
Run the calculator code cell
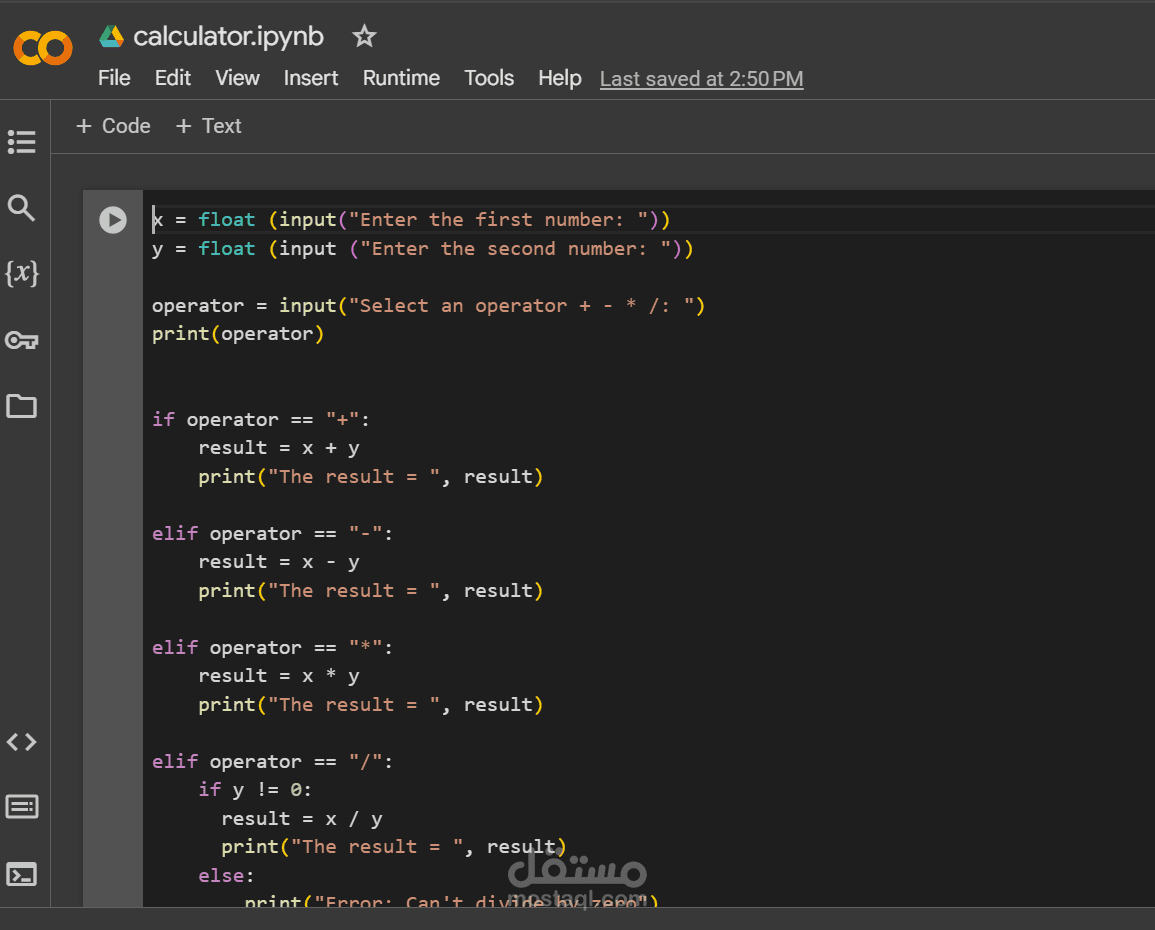[113, 219]
